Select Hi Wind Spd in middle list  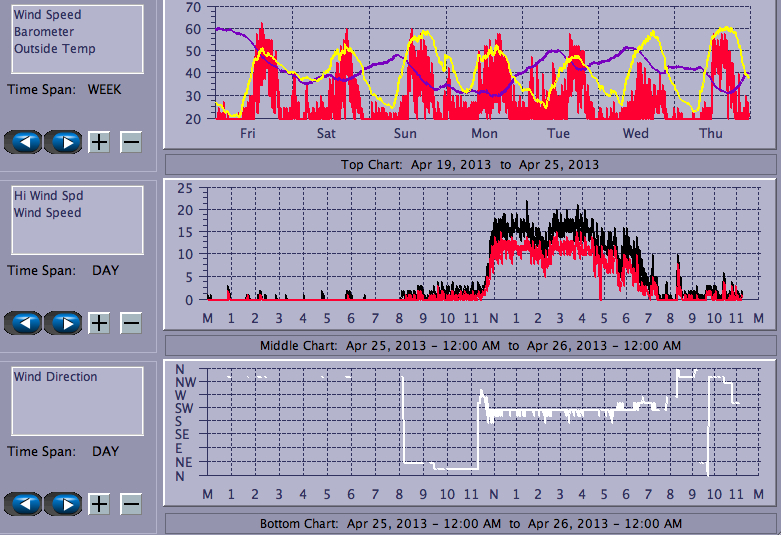48,196
